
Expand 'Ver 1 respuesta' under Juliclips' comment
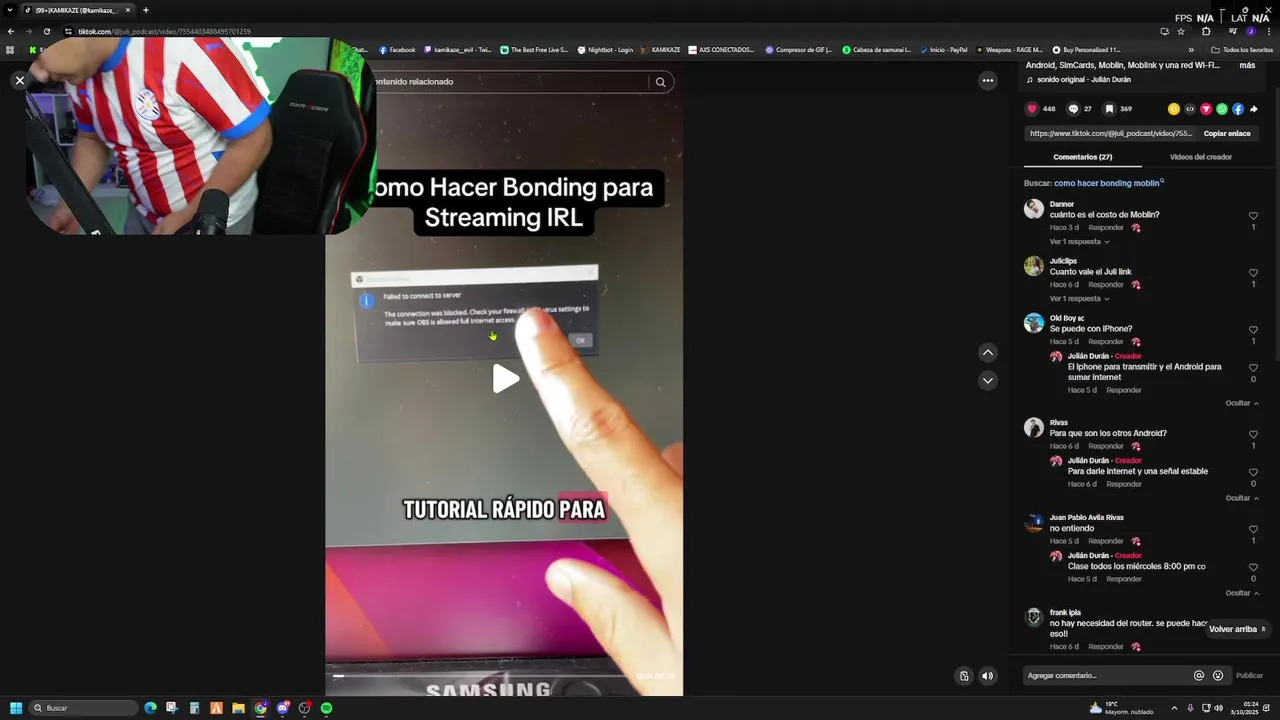tap(1079, 299)
